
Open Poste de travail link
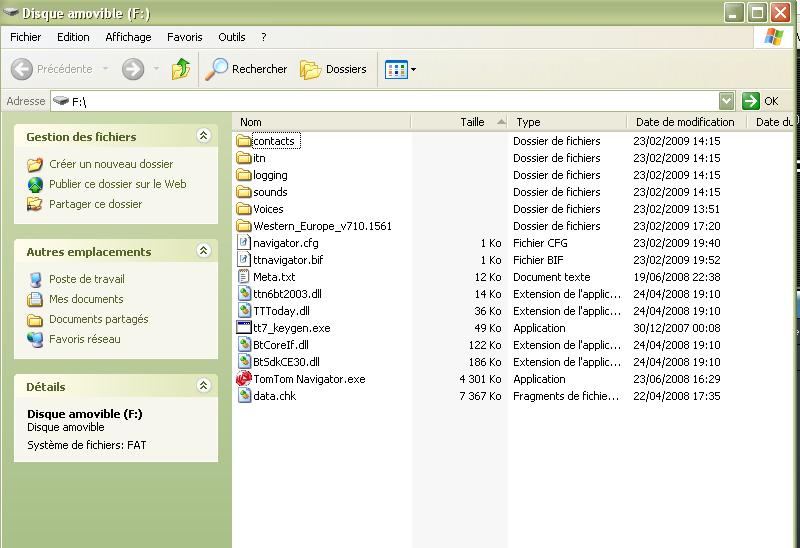click(x=86, y=279)
